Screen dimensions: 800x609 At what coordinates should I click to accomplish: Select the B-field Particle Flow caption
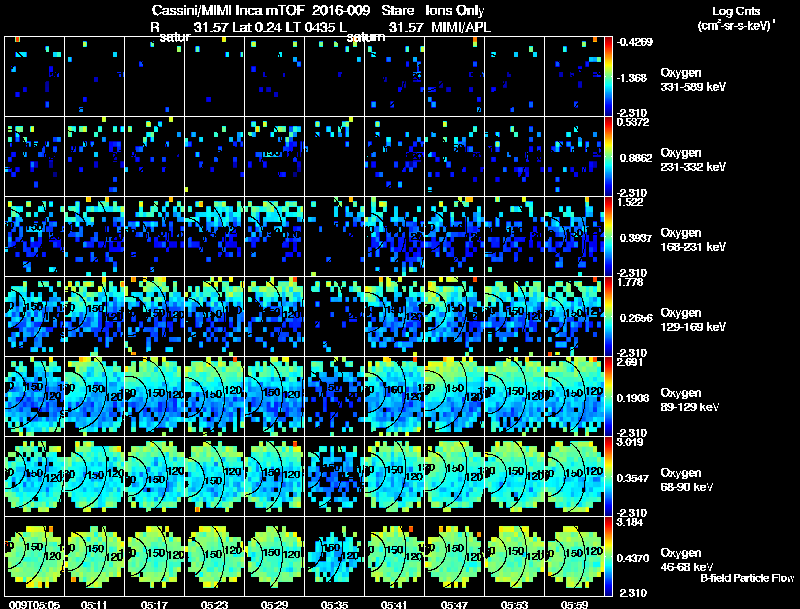click(747, 578)
